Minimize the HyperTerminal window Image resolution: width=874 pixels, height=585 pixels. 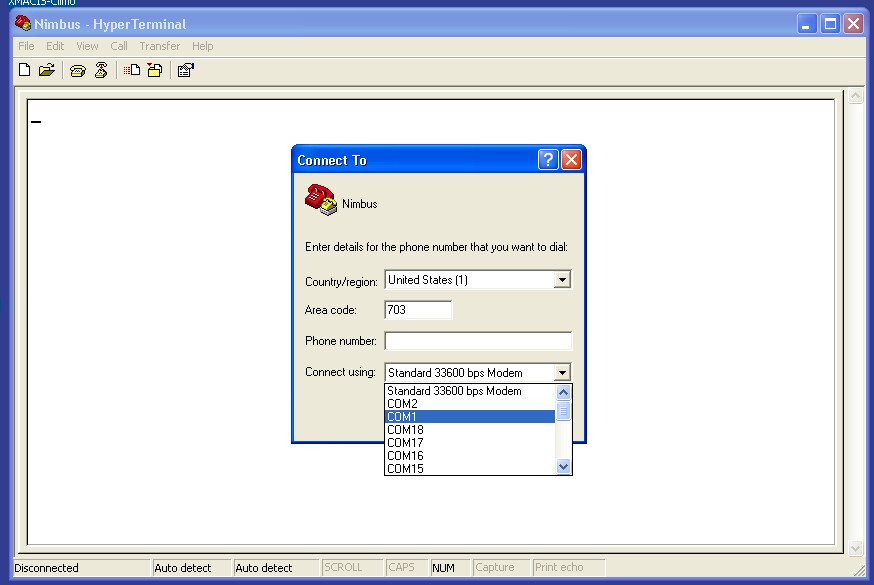(x=806, y=24)
